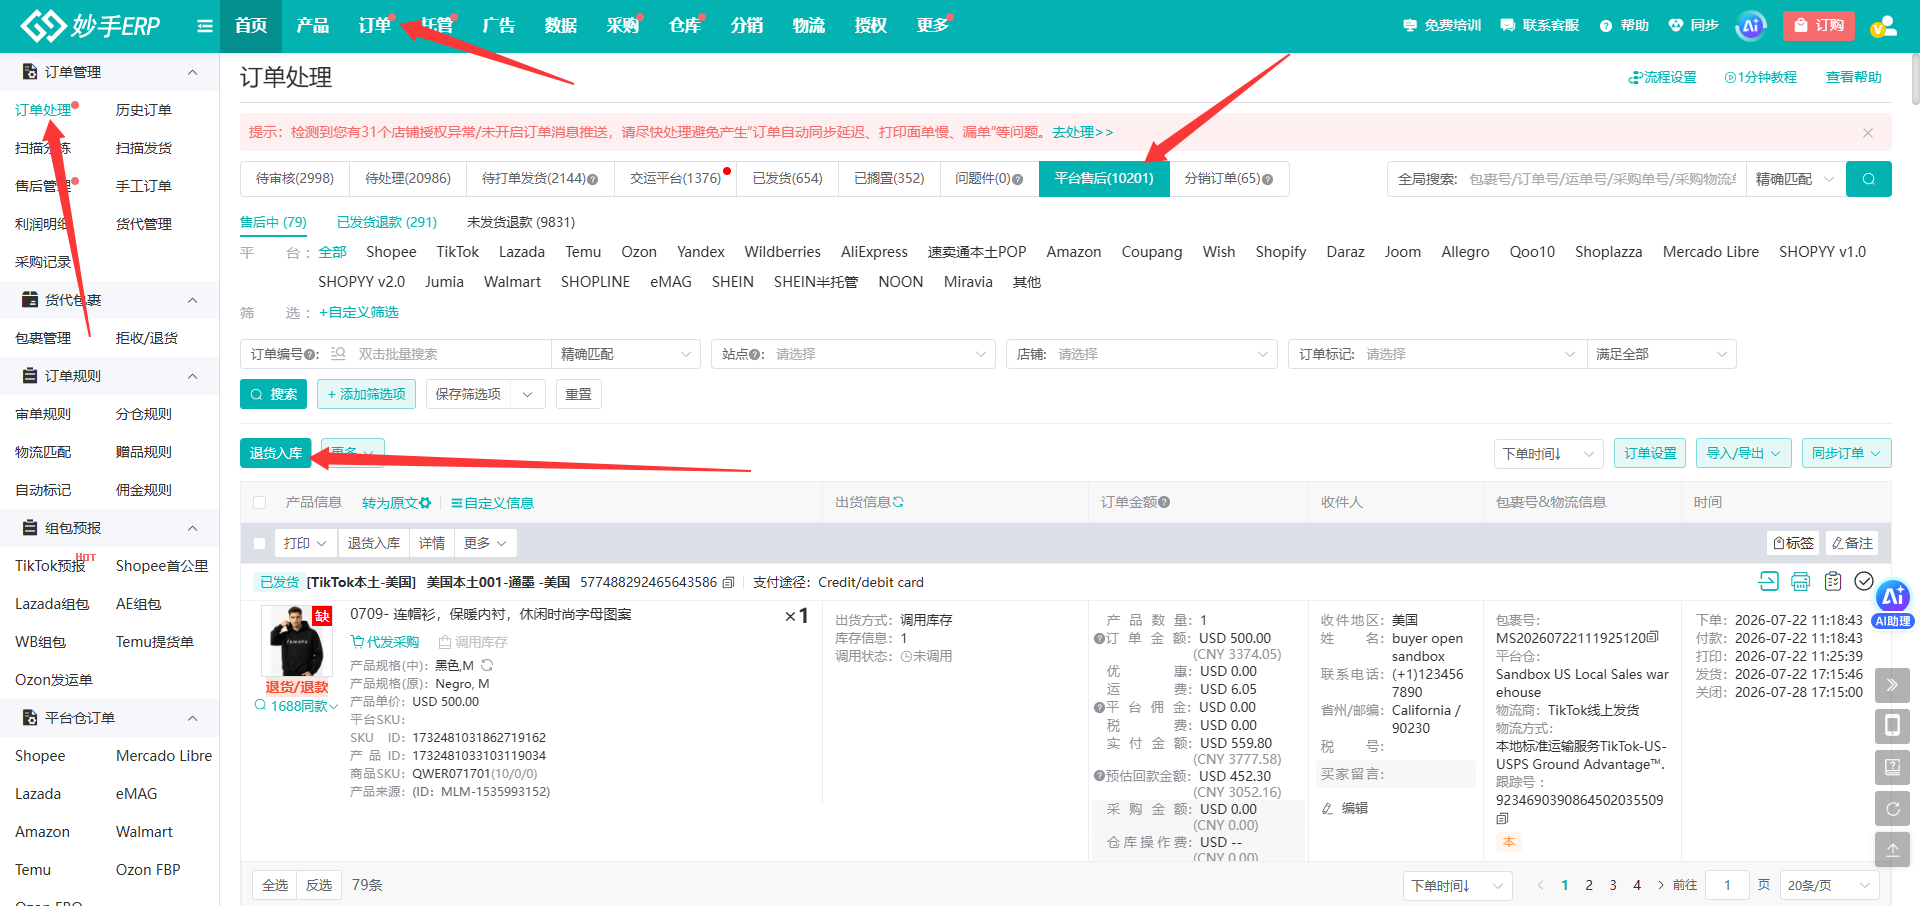The width and height of the screenshot is (1920, 906).
Task: Focus the 订单编号 batch search input
Action: (x=452, y=354)
